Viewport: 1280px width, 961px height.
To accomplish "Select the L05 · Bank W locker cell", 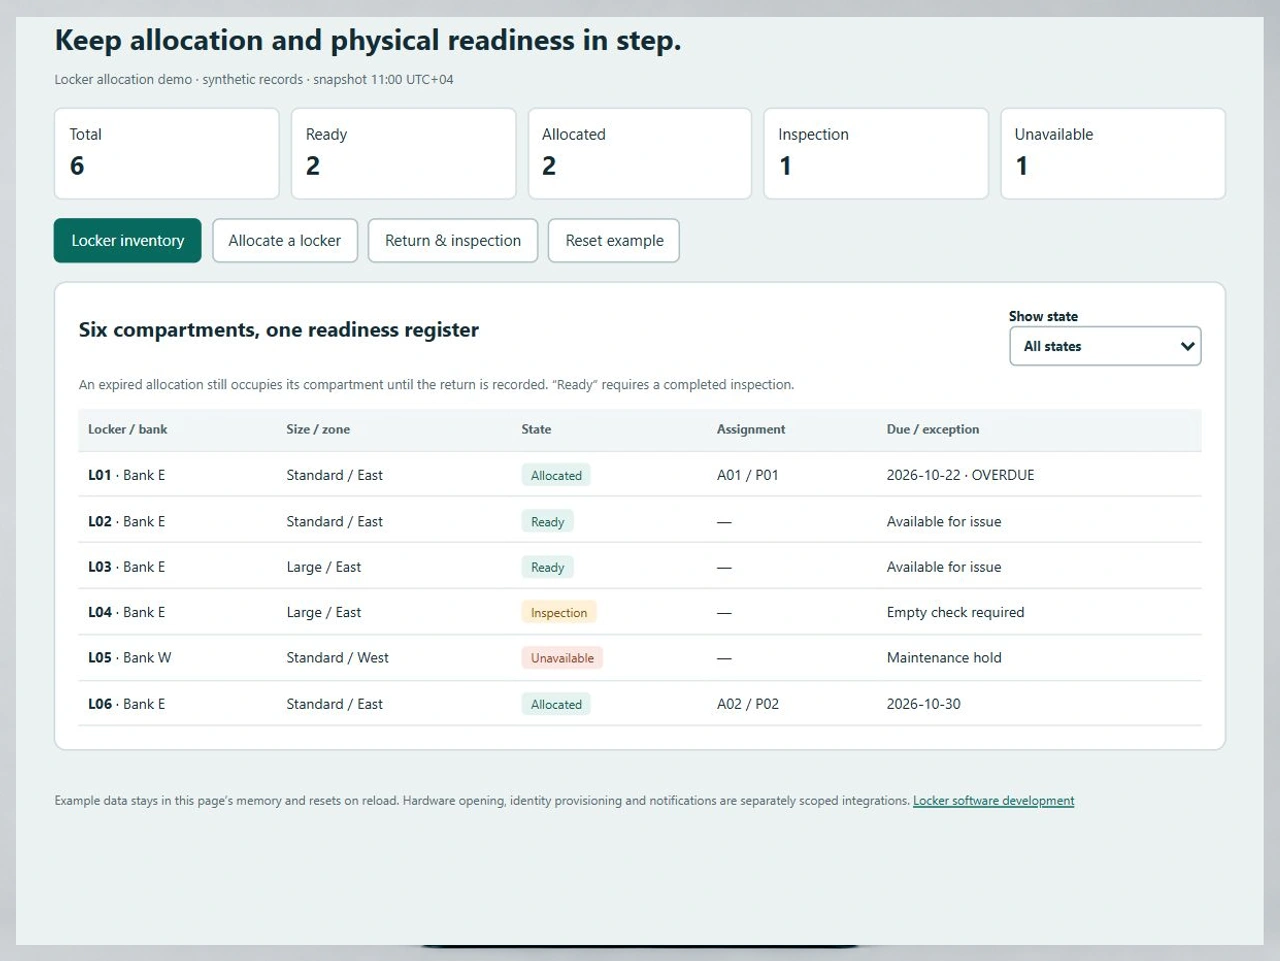I will pos(130,658).
